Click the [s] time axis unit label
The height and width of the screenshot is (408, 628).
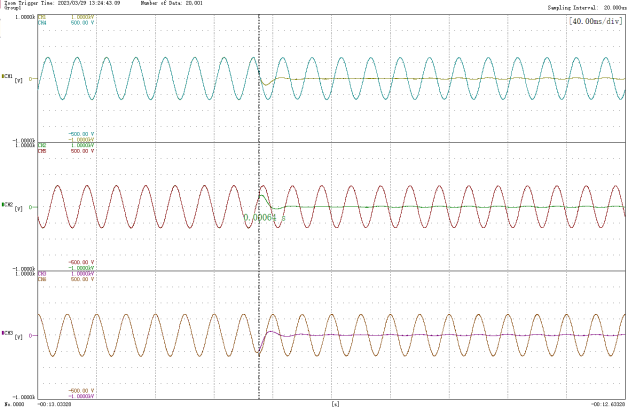pyautogui.click(x=333, y=403)
